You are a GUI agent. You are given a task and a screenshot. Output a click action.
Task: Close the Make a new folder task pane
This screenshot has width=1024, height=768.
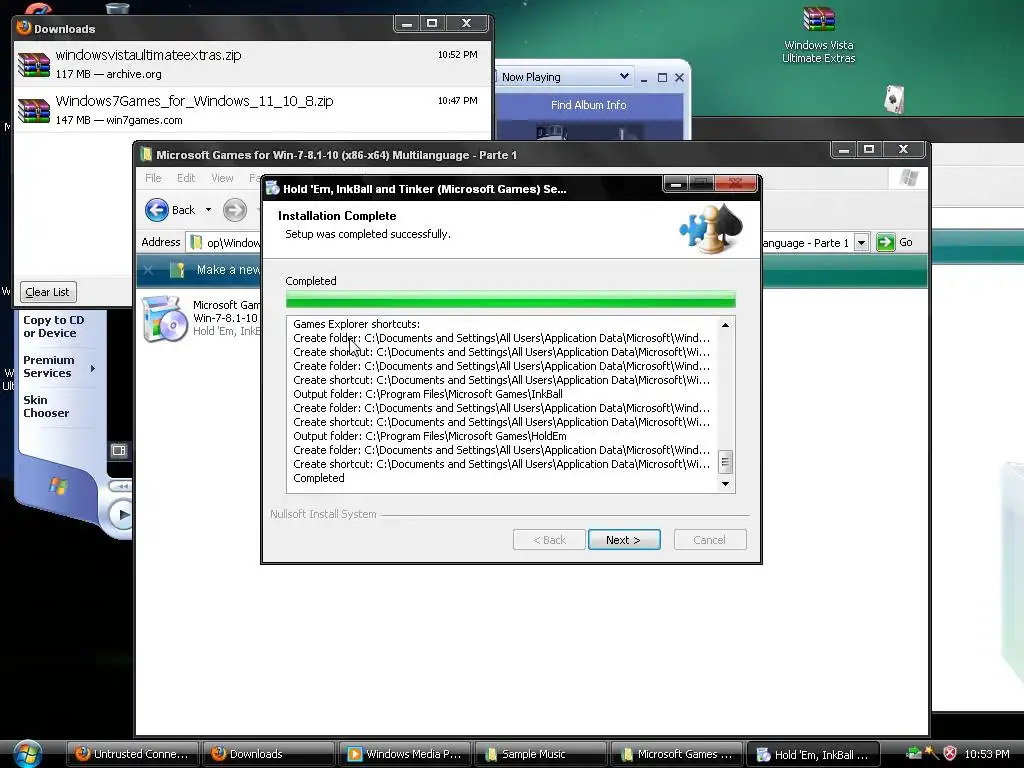(x=148, y=270)
